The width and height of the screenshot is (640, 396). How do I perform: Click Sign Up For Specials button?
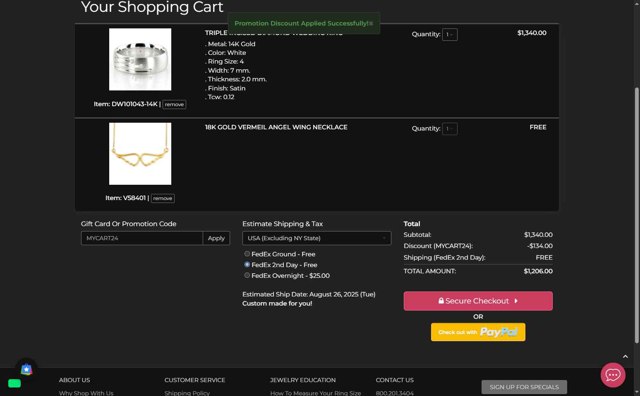[524, 387]
